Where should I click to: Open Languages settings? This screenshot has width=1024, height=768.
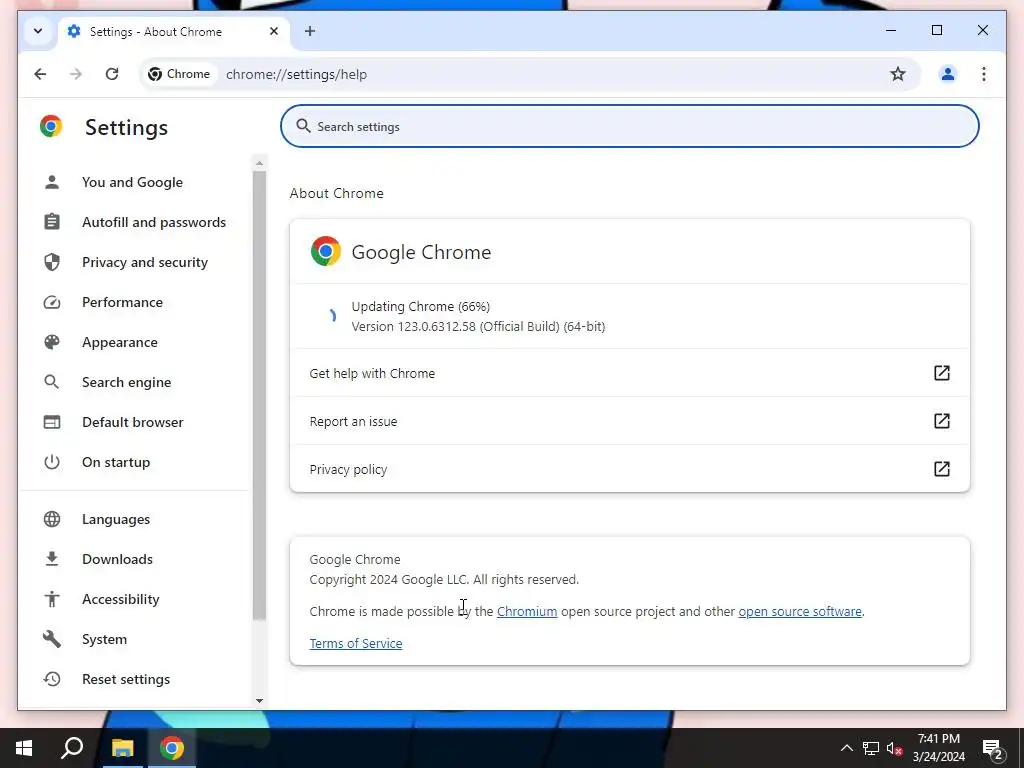(133, 519)
